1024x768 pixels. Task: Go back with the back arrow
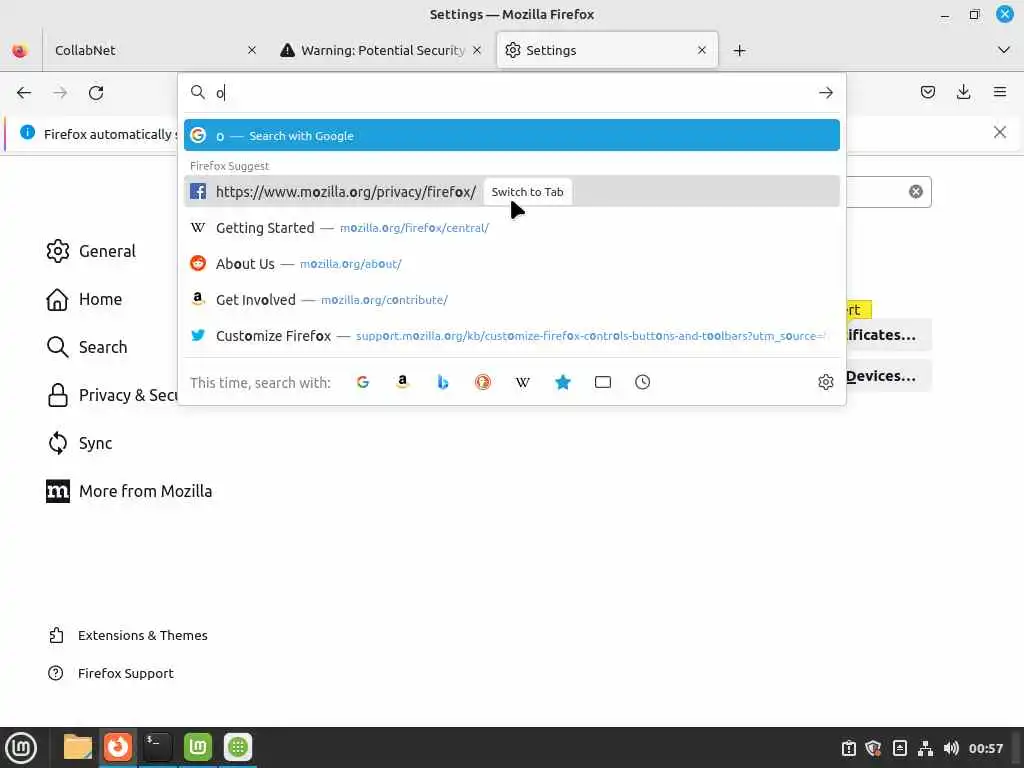[x=24, y=93]
